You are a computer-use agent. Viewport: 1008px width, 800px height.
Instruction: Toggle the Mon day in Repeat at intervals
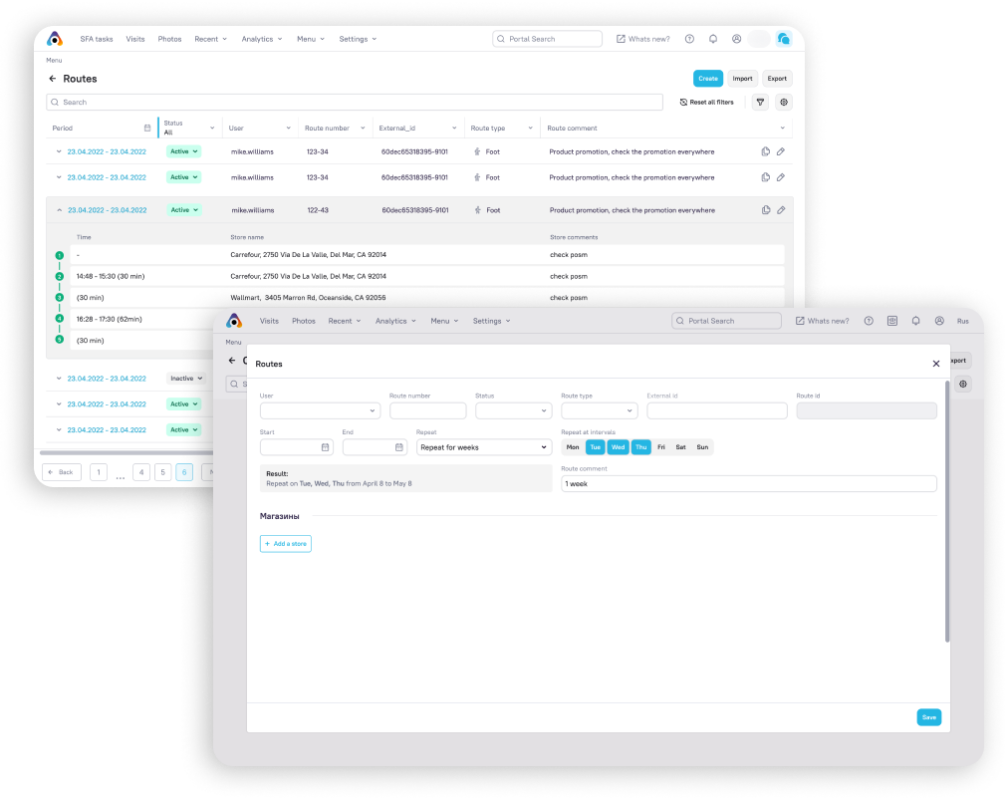coord(573,447)
